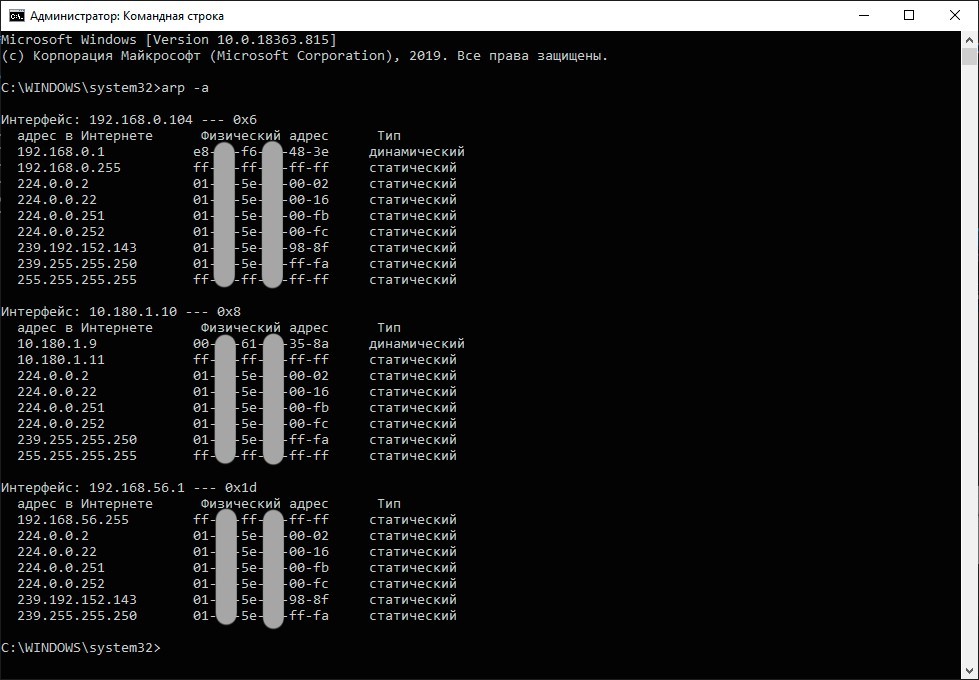Close the Command Prompt window
Viewport: 979px width, 680px height.
pyautogui.click(x=954, y=16)
